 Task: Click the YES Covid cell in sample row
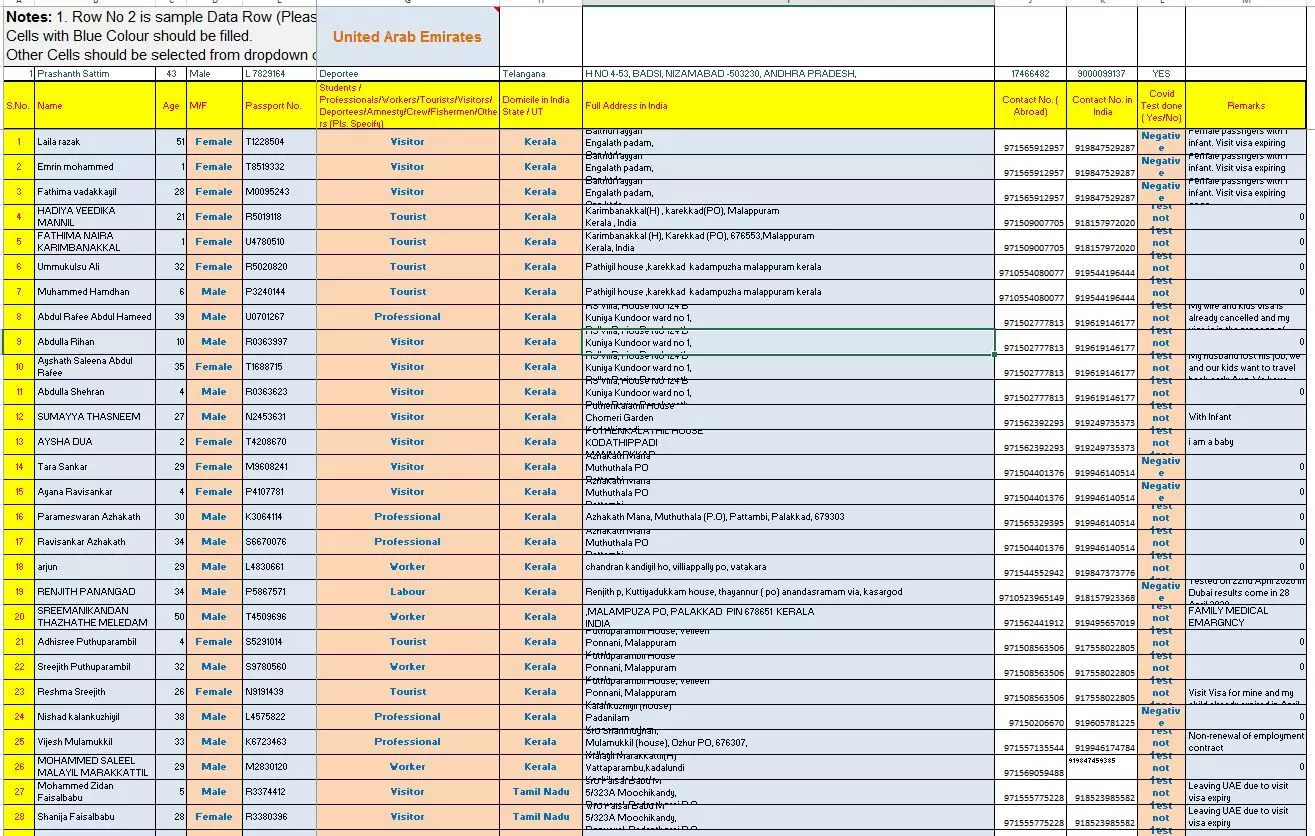(1160, 74)
